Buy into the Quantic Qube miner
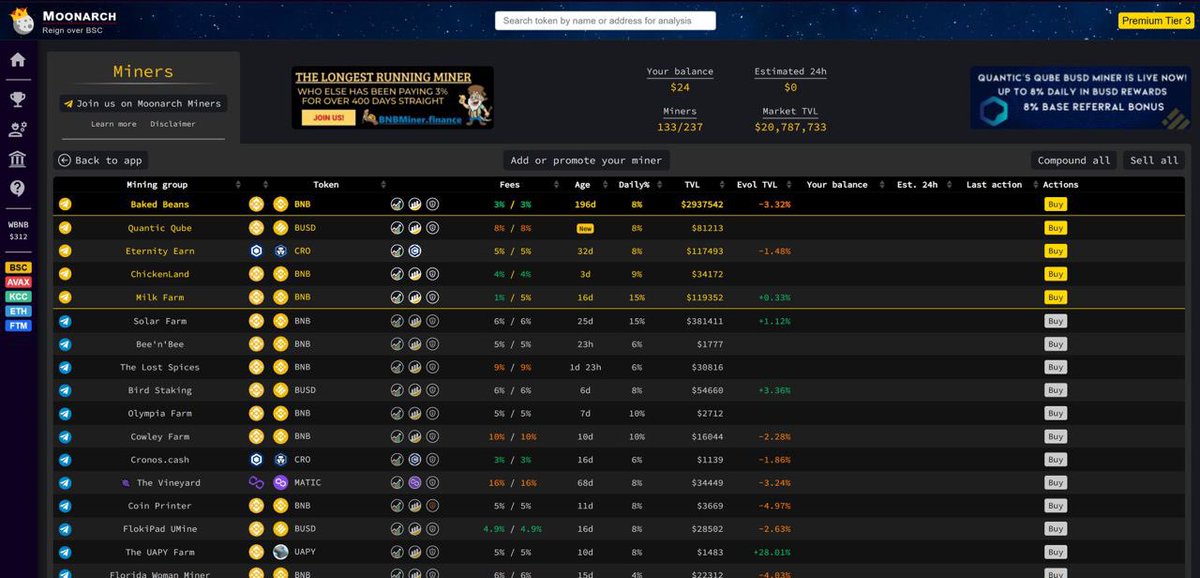Screen dimensions: 1200x578 (x=1055, y=228)
